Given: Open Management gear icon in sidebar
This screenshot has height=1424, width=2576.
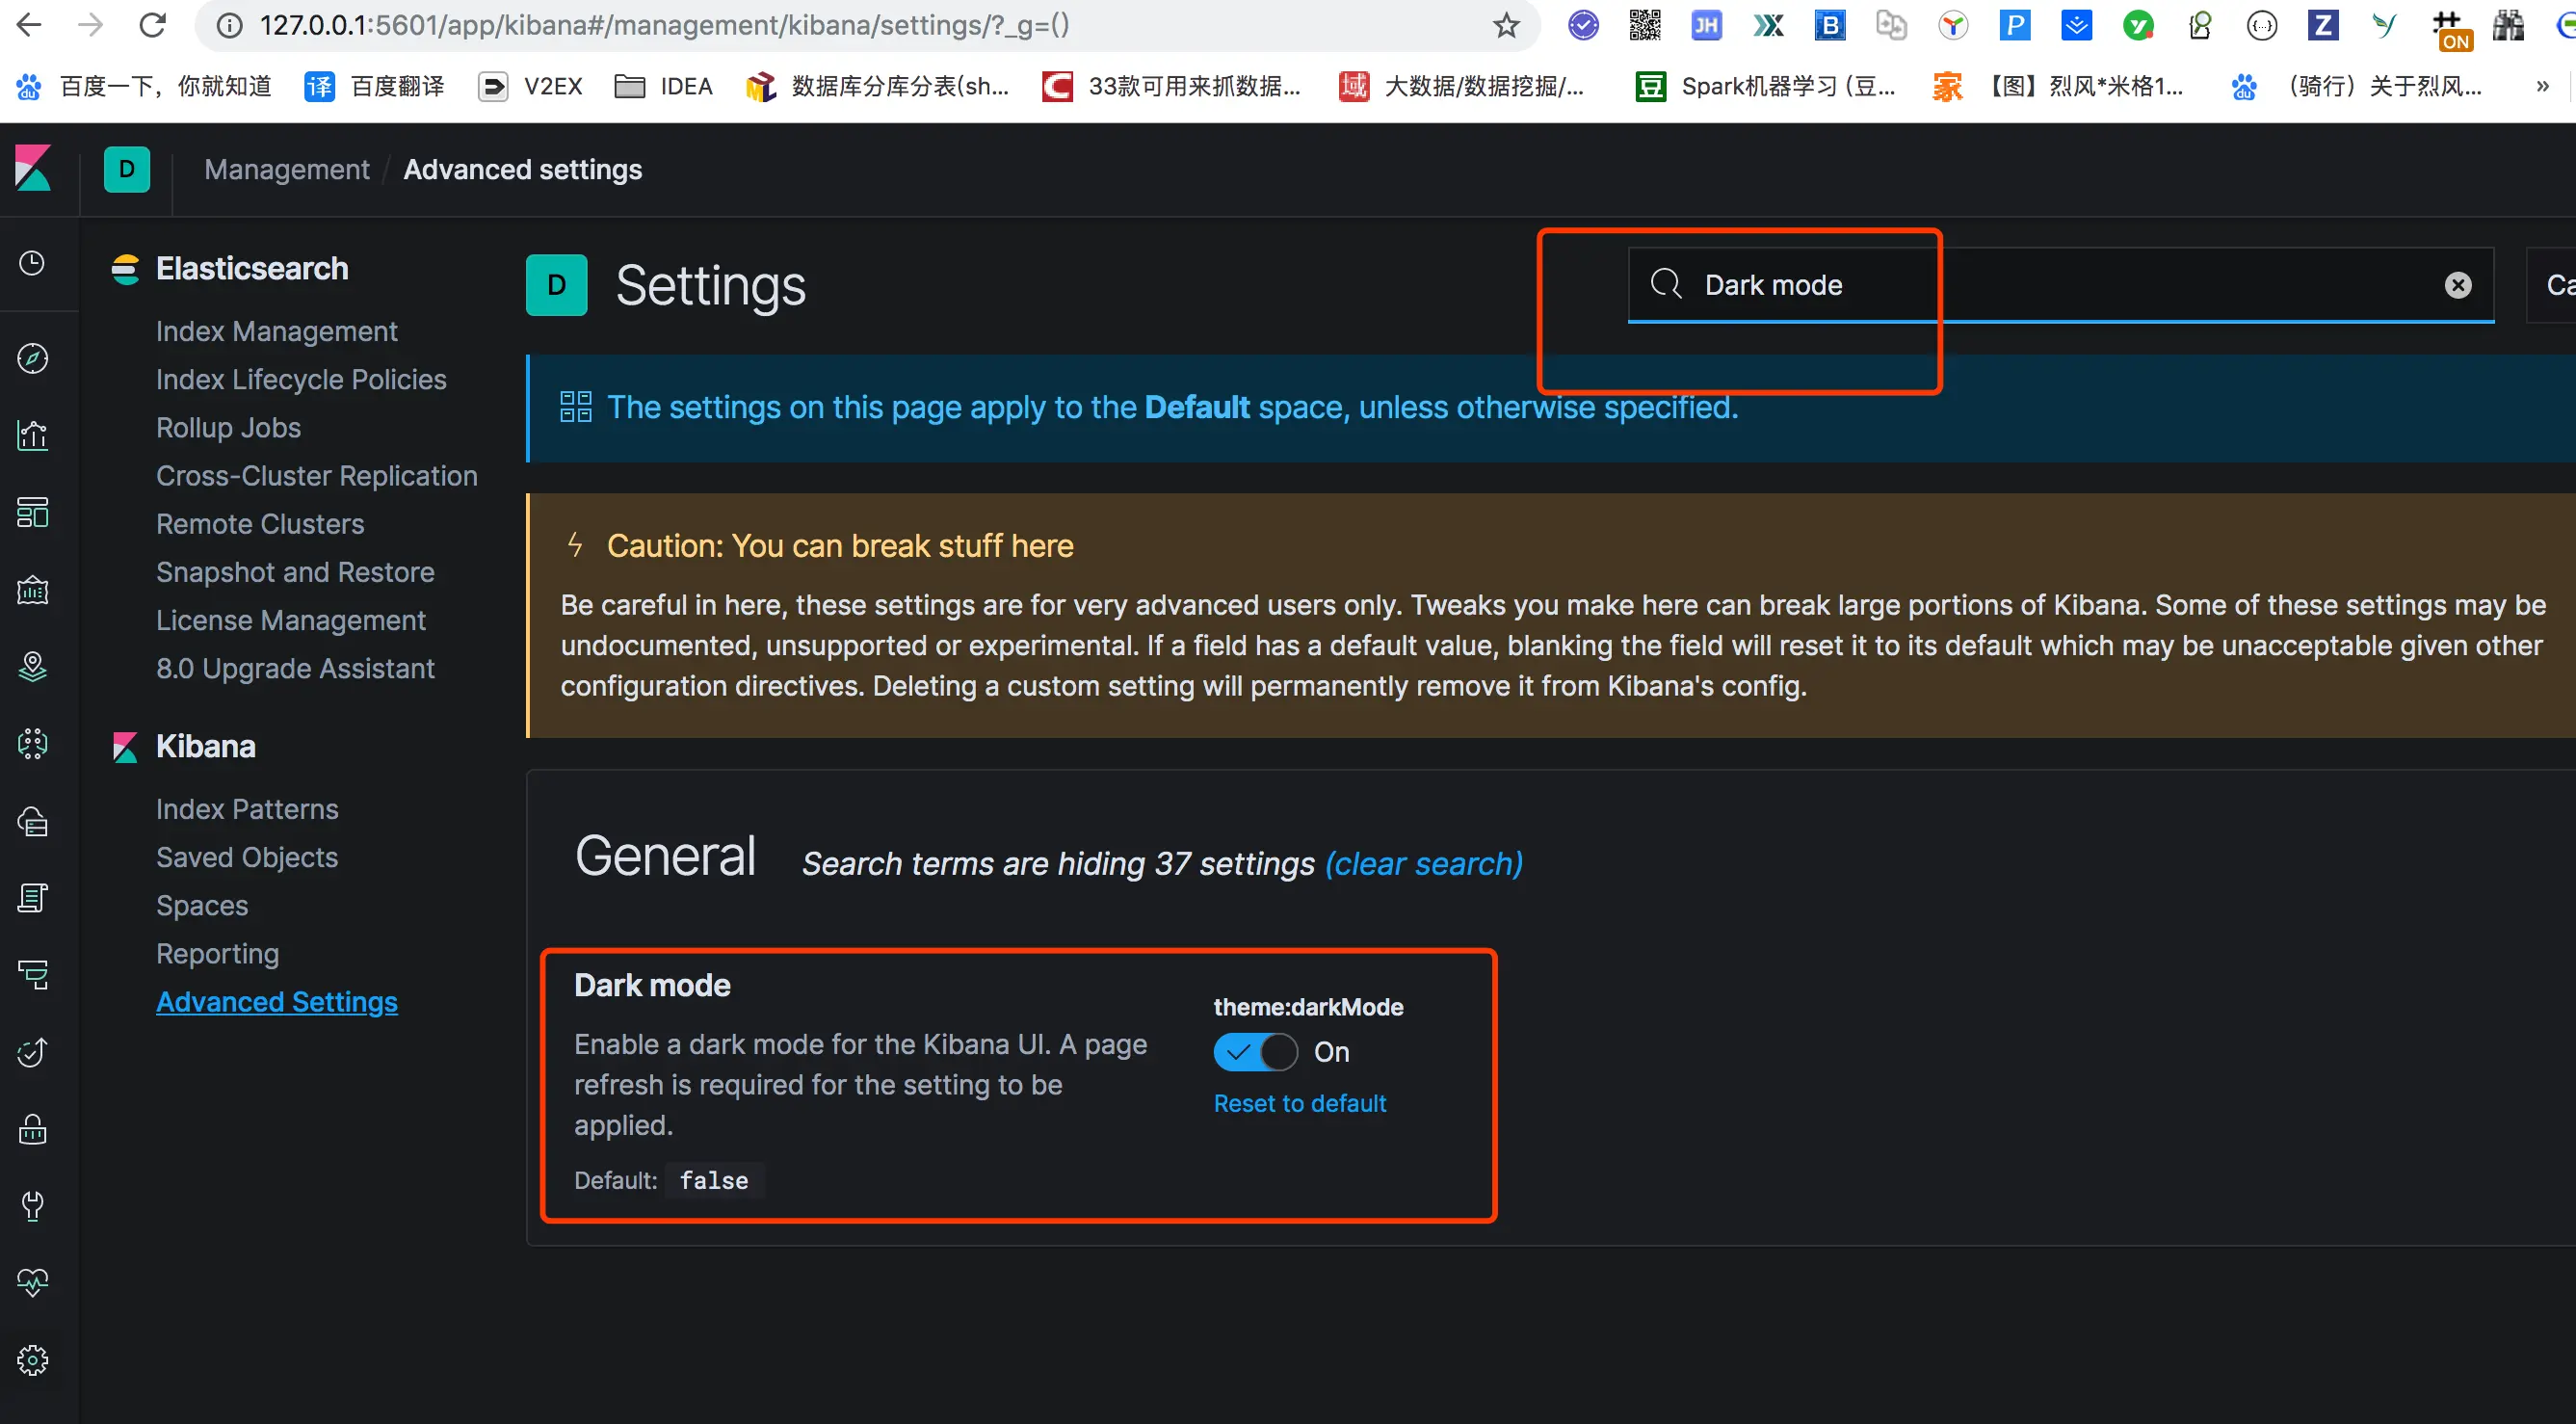Looking at the screenshot, I should tap(32, 1360).
